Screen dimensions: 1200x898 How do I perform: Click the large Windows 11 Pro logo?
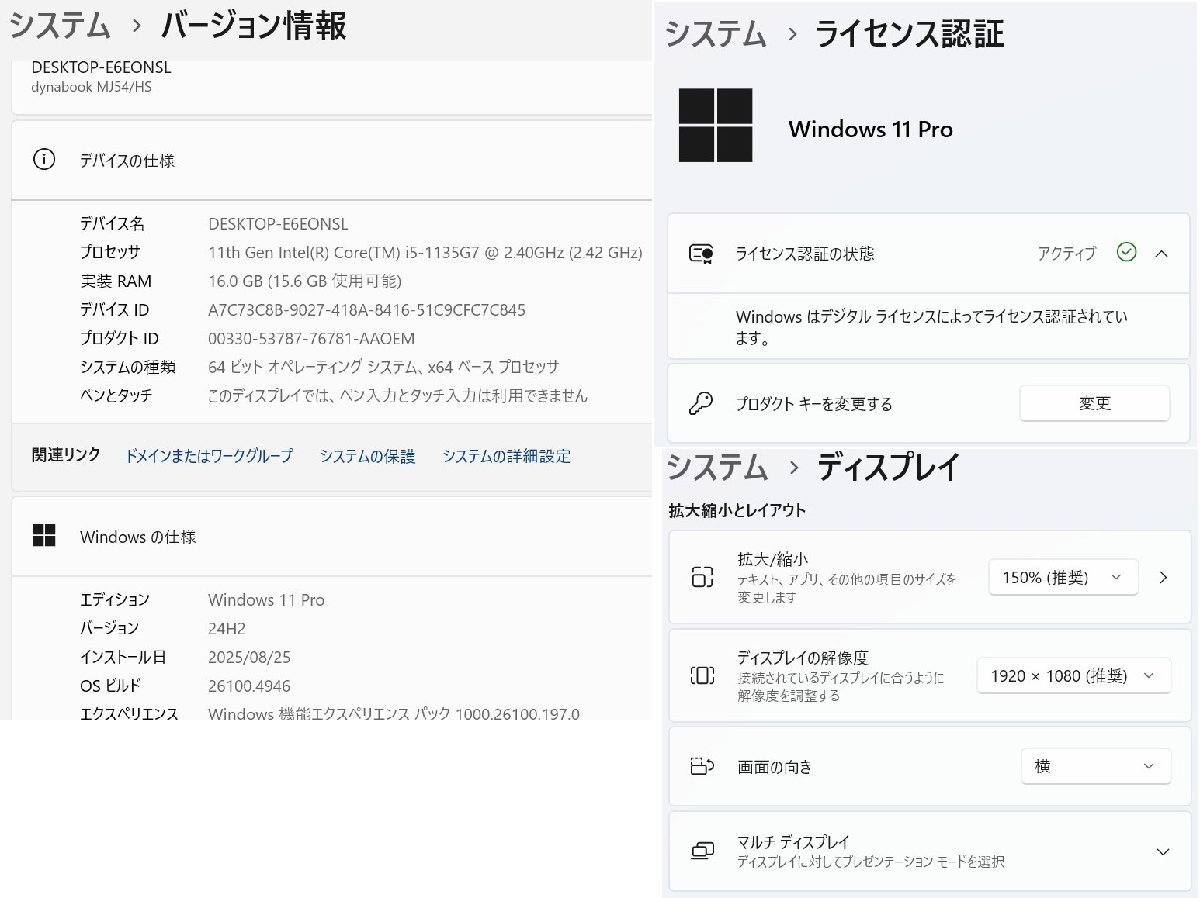coord(715,125)
